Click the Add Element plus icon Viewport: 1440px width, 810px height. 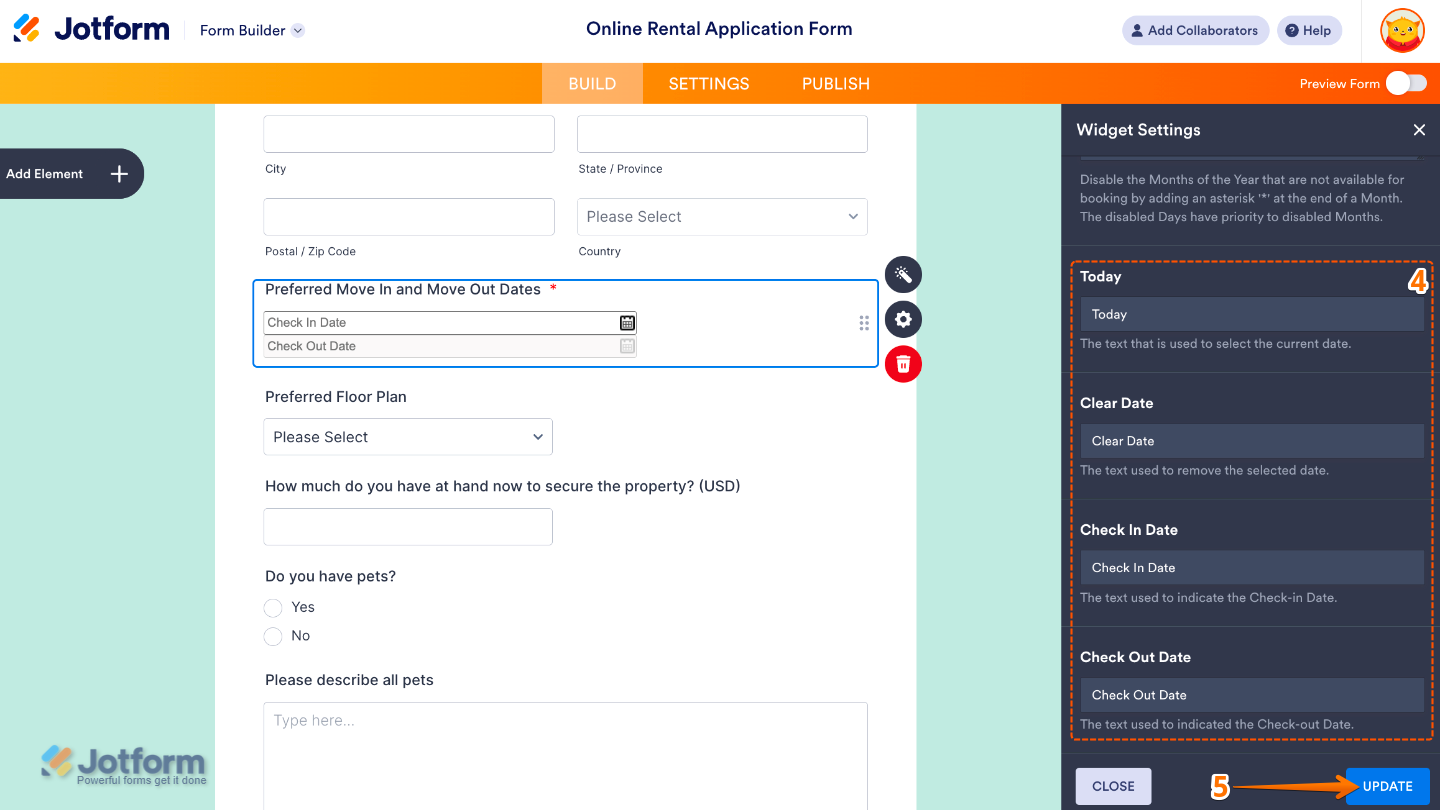(118, 173)
